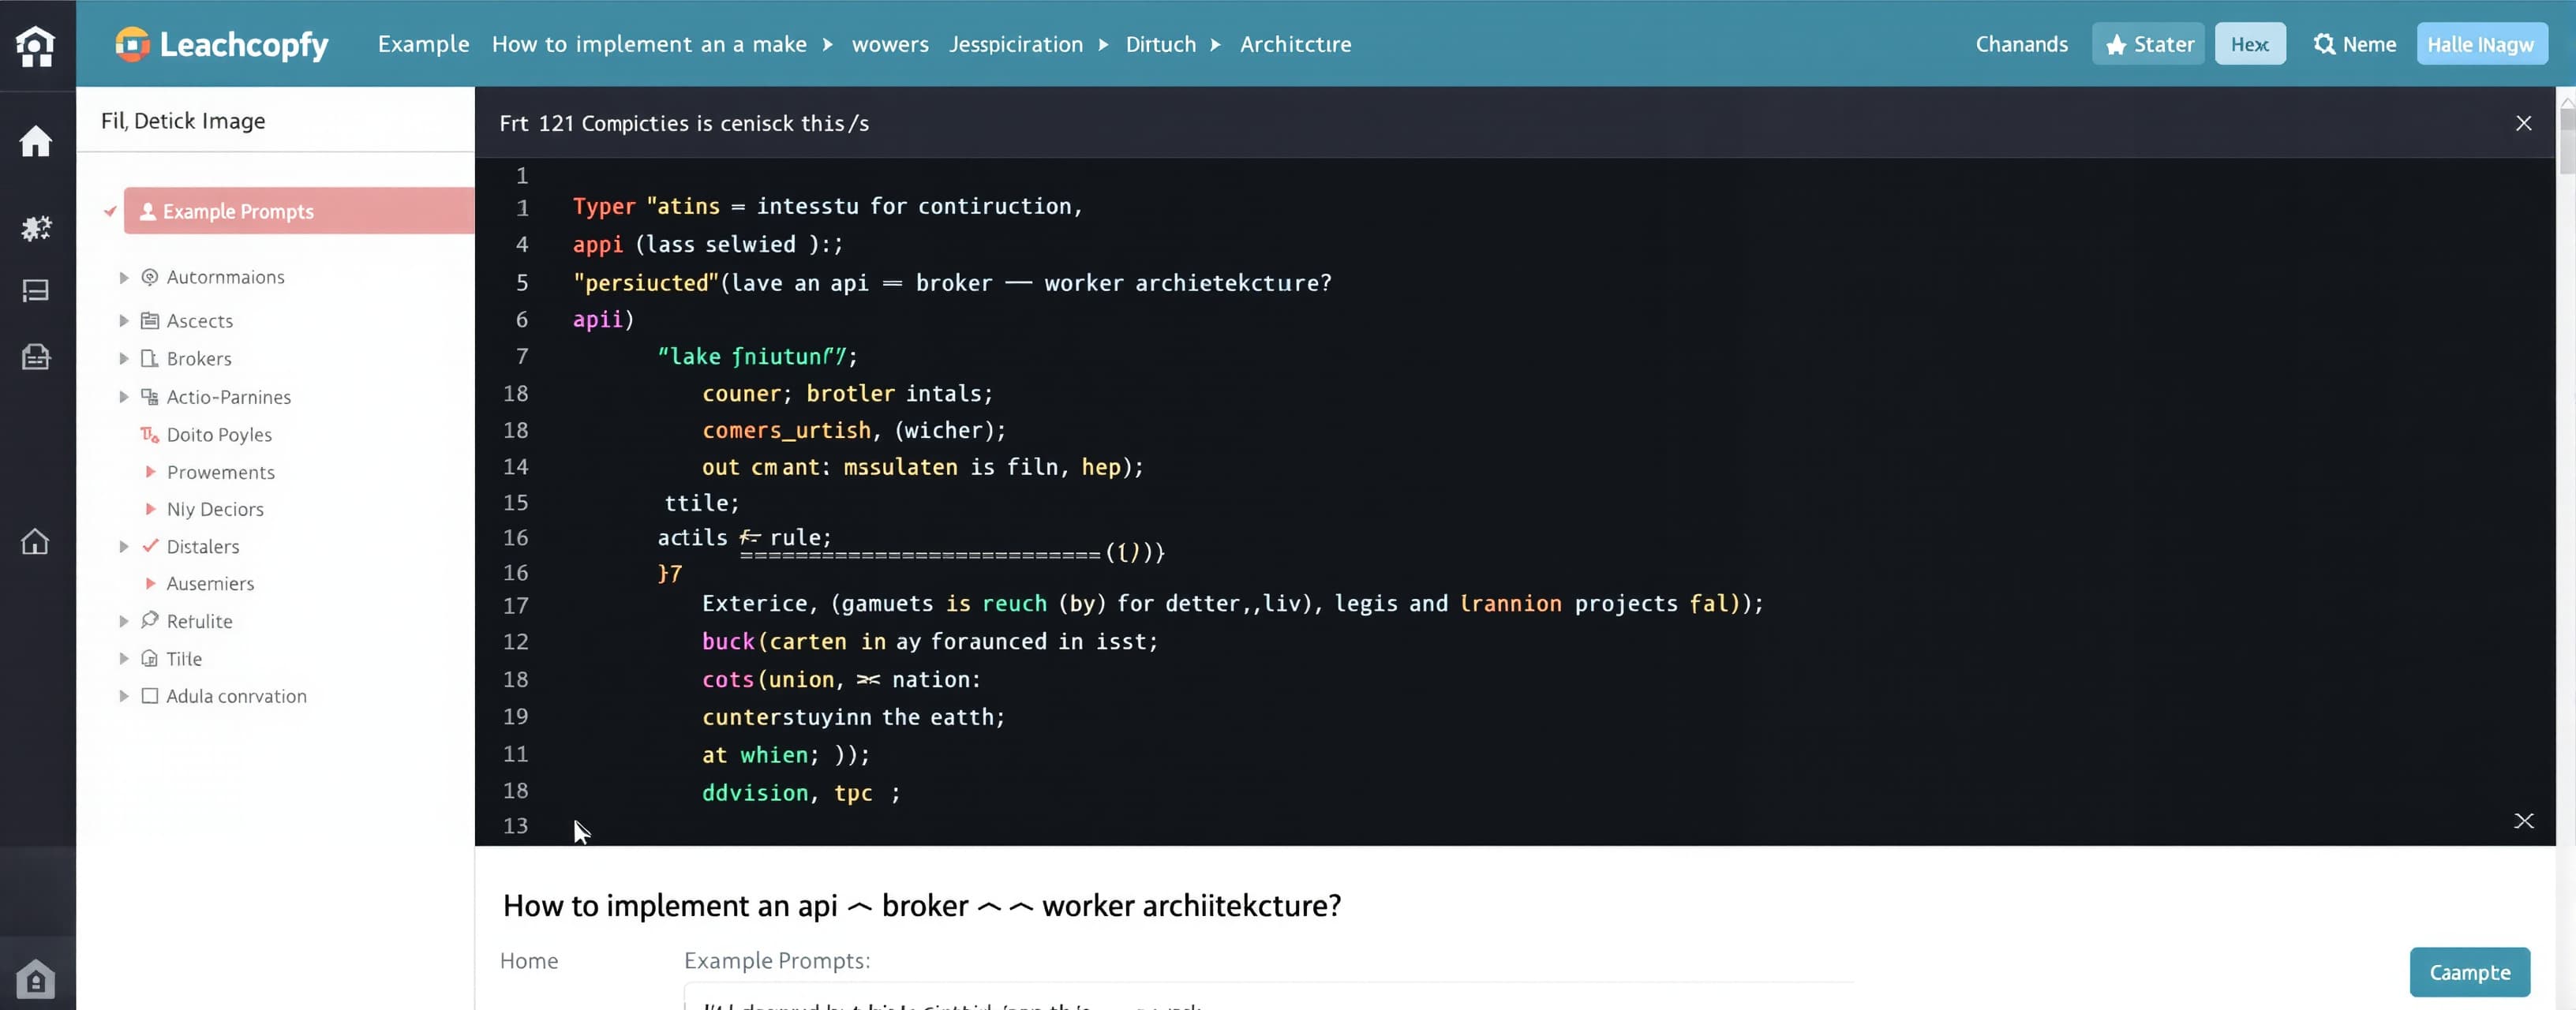
Task: Toggle the red check on Distalers
Action: coord(151,545)
